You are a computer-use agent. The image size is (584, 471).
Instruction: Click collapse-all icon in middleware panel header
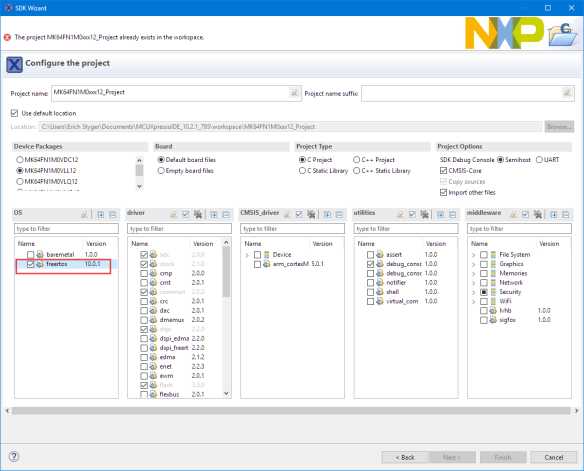click(565, 214)
